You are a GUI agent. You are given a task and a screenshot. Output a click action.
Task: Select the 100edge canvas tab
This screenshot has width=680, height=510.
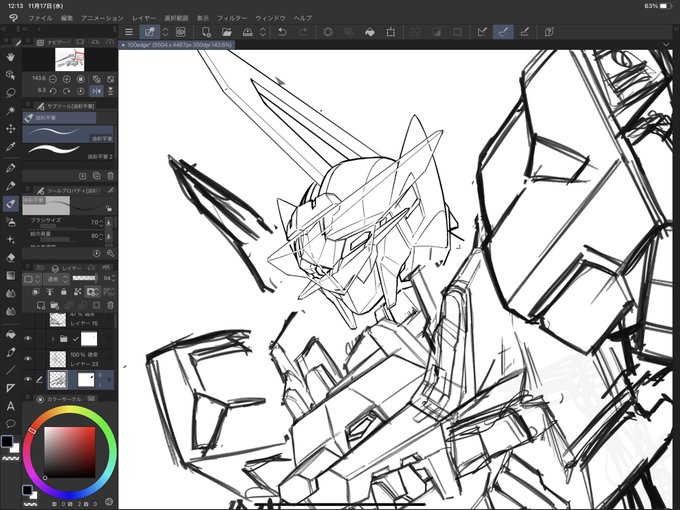point(177,45)
